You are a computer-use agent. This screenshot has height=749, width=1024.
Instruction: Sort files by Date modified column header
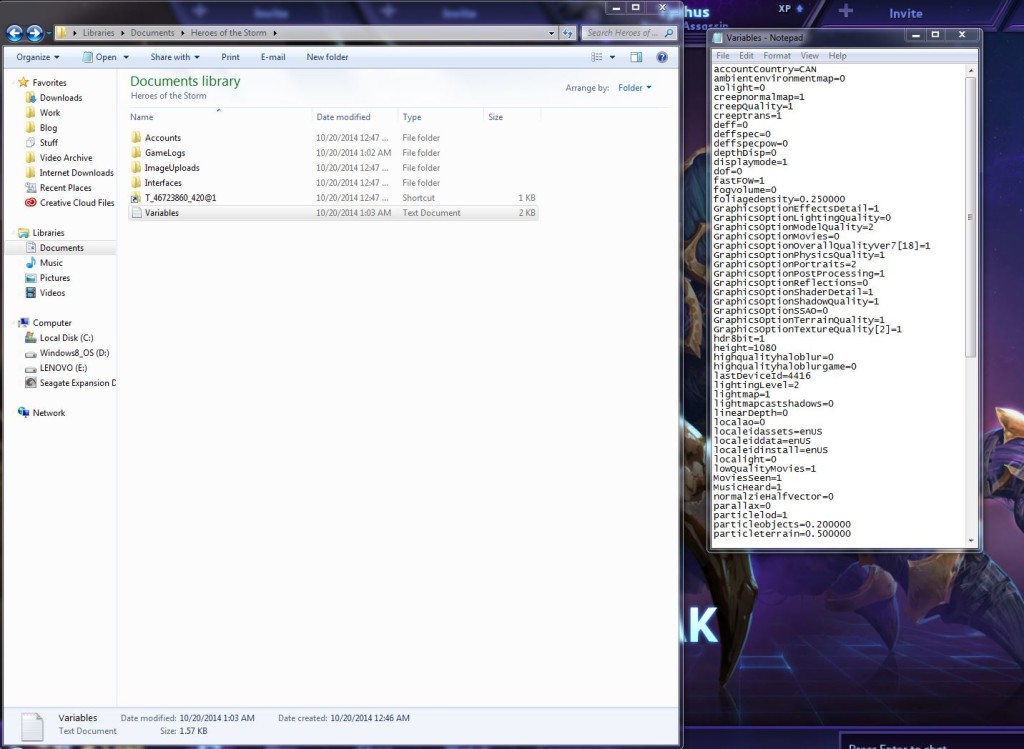(355, 117)
